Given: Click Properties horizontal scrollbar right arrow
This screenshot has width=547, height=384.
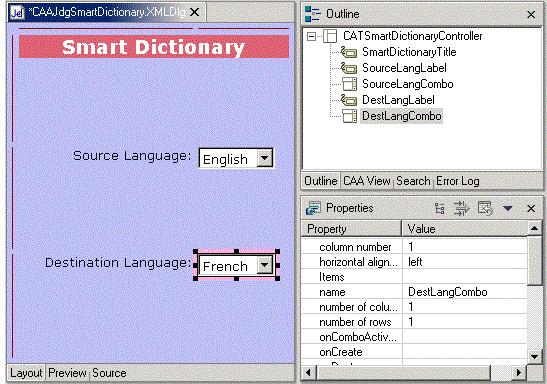Looking at the screenshot, I should click(x=519, y=372).
